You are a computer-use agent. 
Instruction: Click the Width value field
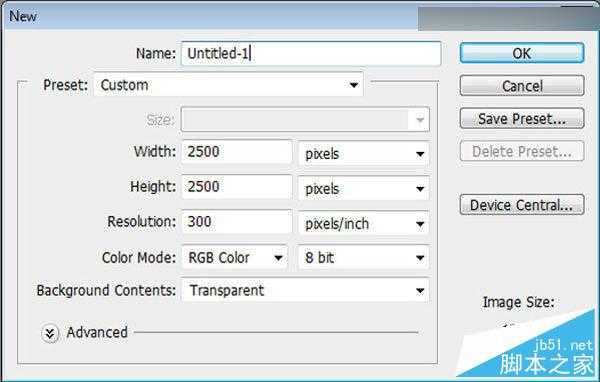[x=236, y=152]
